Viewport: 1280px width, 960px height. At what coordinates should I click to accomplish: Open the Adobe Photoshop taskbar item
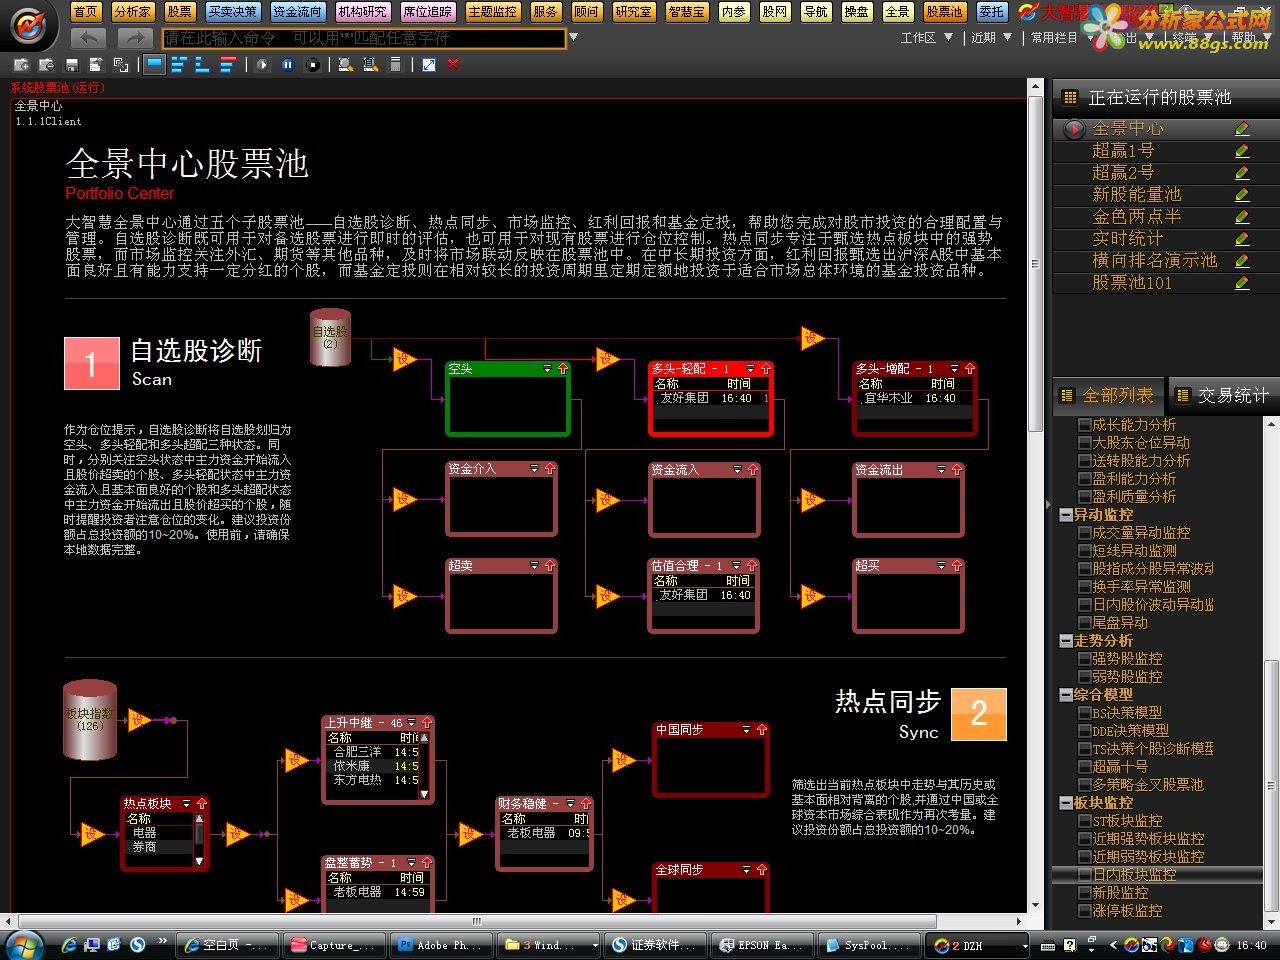point(439,945)
